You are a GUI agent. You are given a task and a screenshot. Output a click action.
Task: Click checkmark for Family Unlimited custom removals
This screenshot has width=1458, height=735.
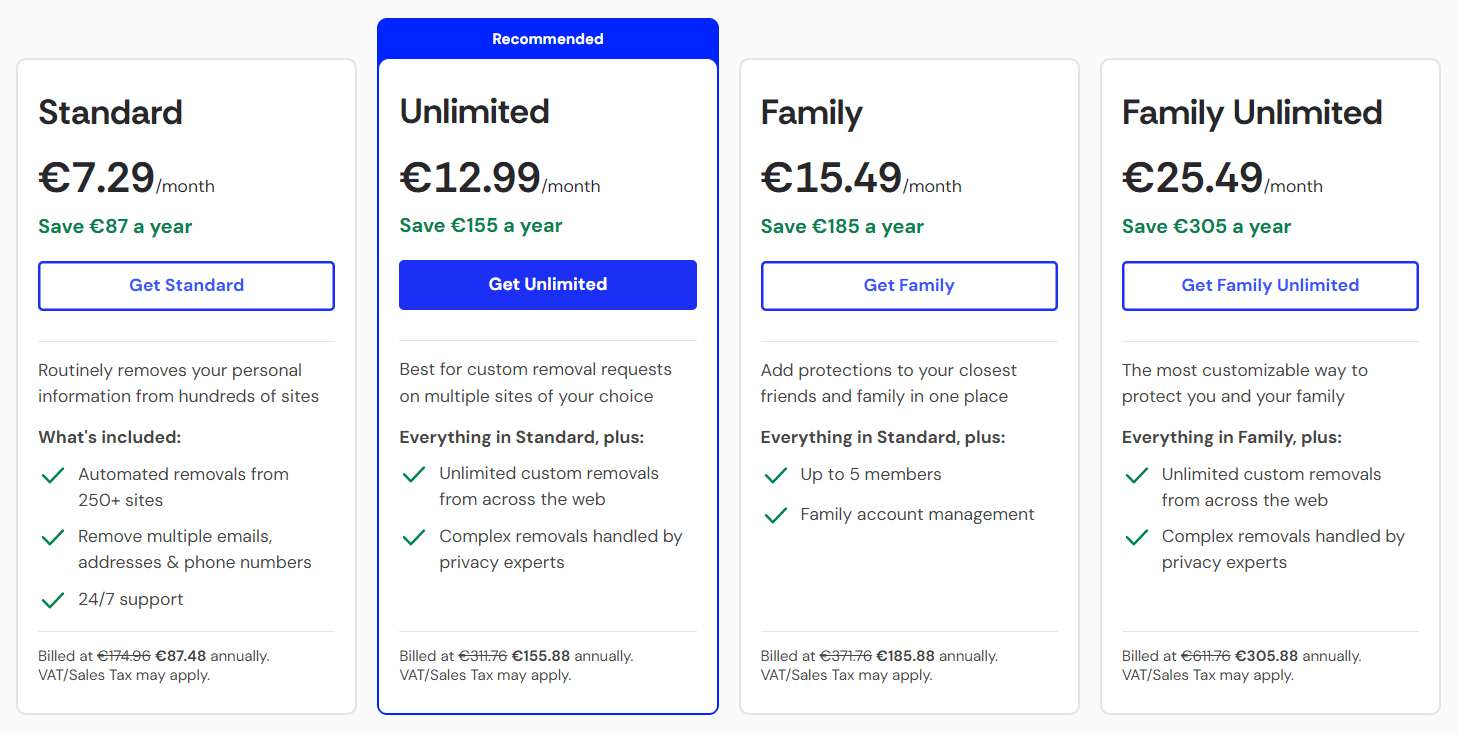click(x=1136, y=475)
